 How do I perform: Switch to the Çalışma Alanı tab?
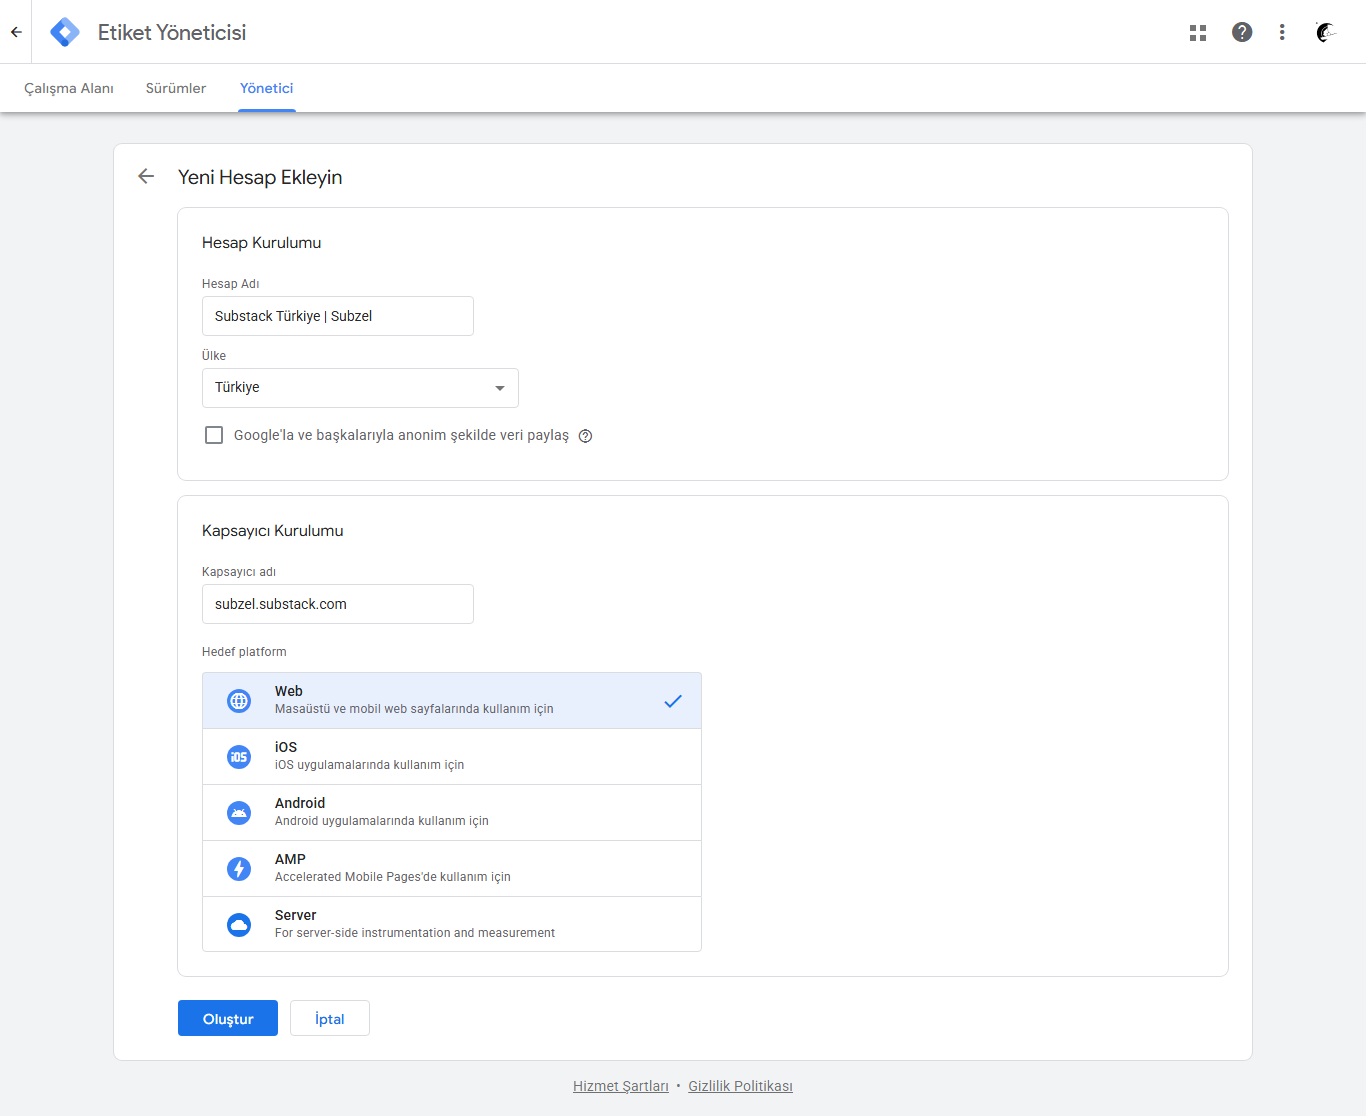tap(69, 88)
